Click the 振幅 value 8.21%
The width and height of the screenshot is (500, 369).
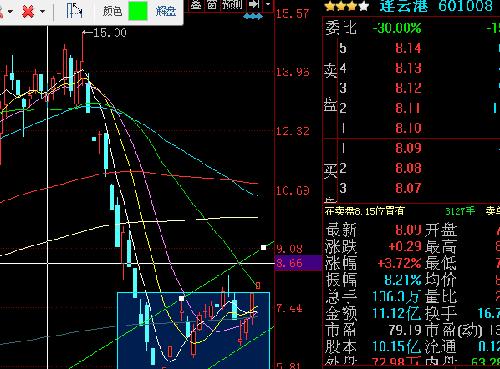[403, 280]
